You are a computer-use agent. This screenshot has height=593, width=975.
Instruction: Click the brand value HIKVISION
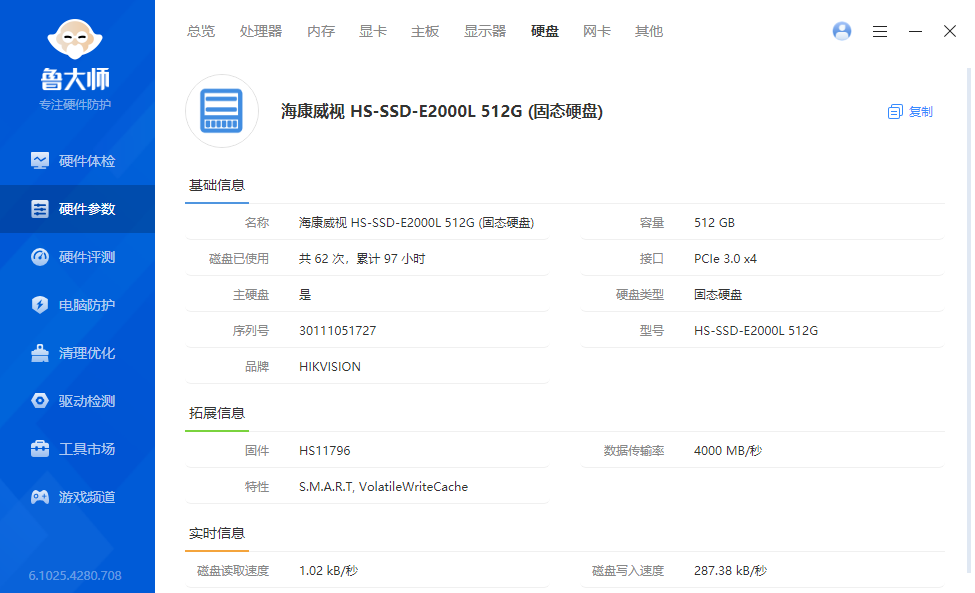click(330, 367)
